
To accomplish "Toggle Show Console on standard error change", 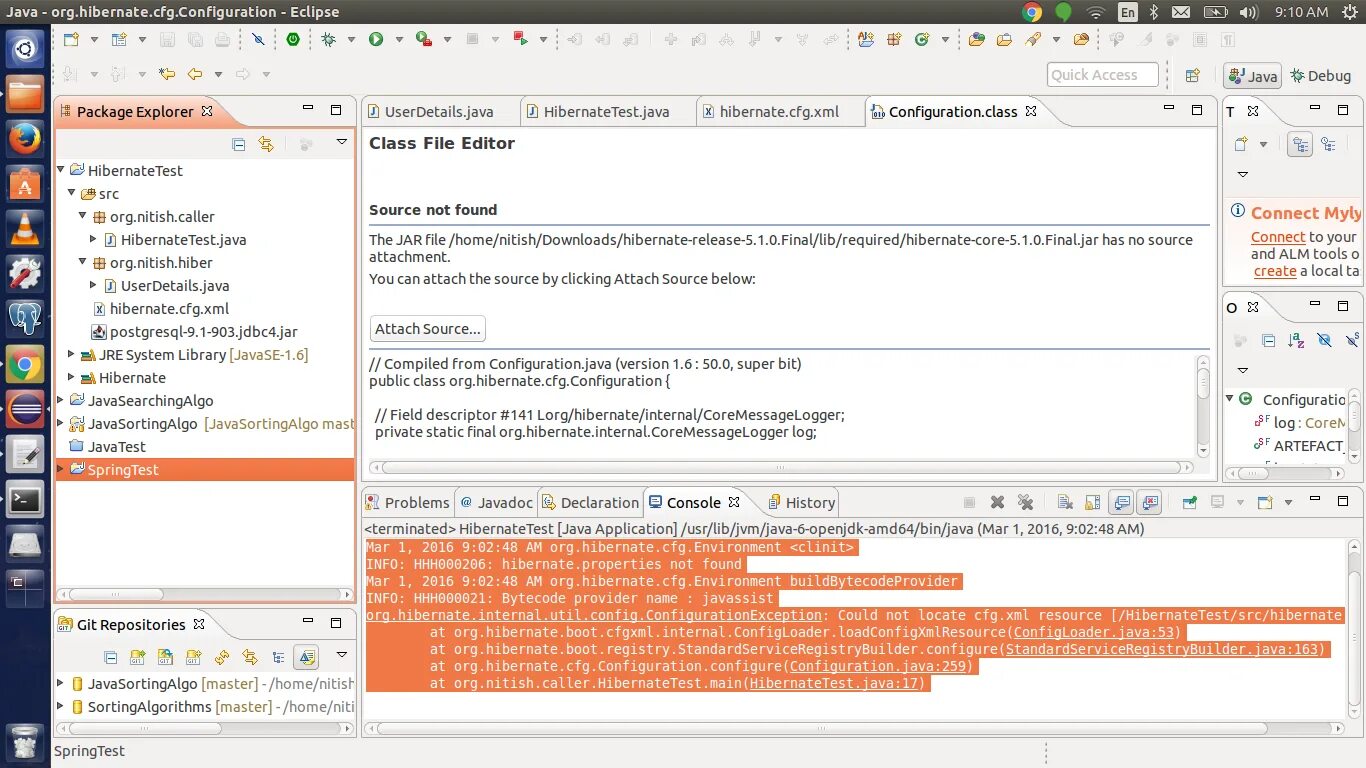I will (x=1149, y=502).
